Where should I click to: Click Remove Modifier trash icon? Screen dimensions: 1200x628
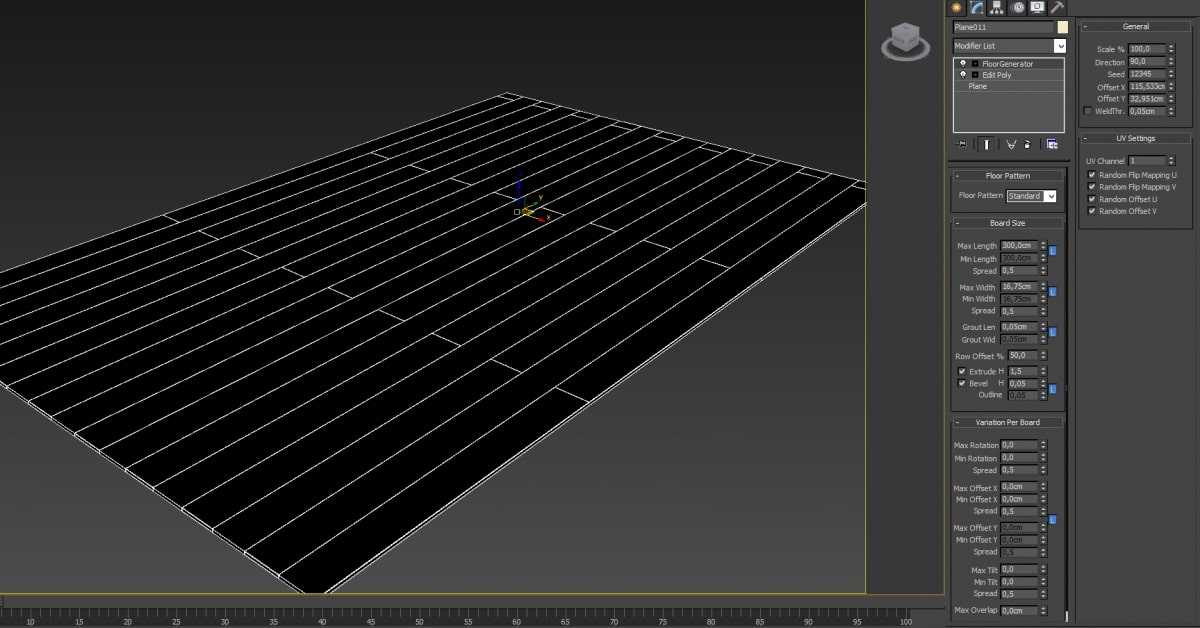pyautogui.click(x=1026, y=144)
